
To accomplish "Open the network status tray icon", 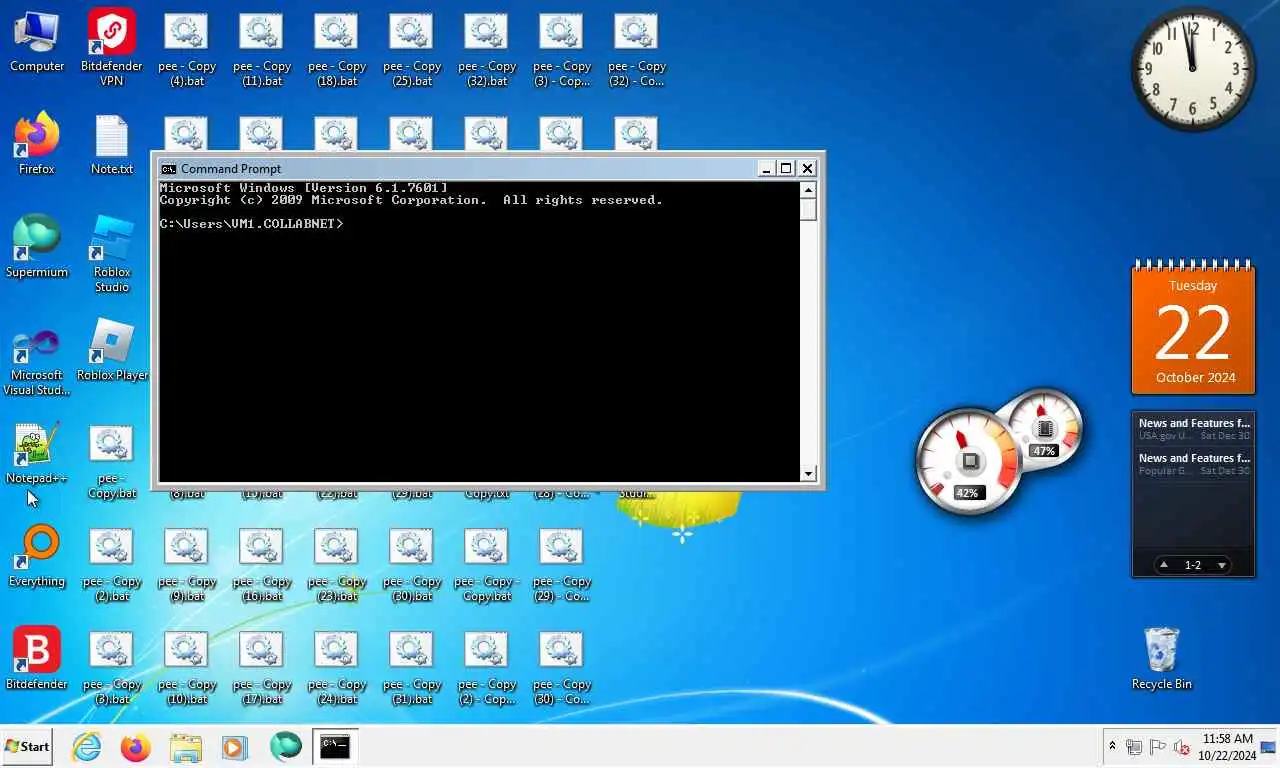I will pyautogui.click(x=1134, y=747).
